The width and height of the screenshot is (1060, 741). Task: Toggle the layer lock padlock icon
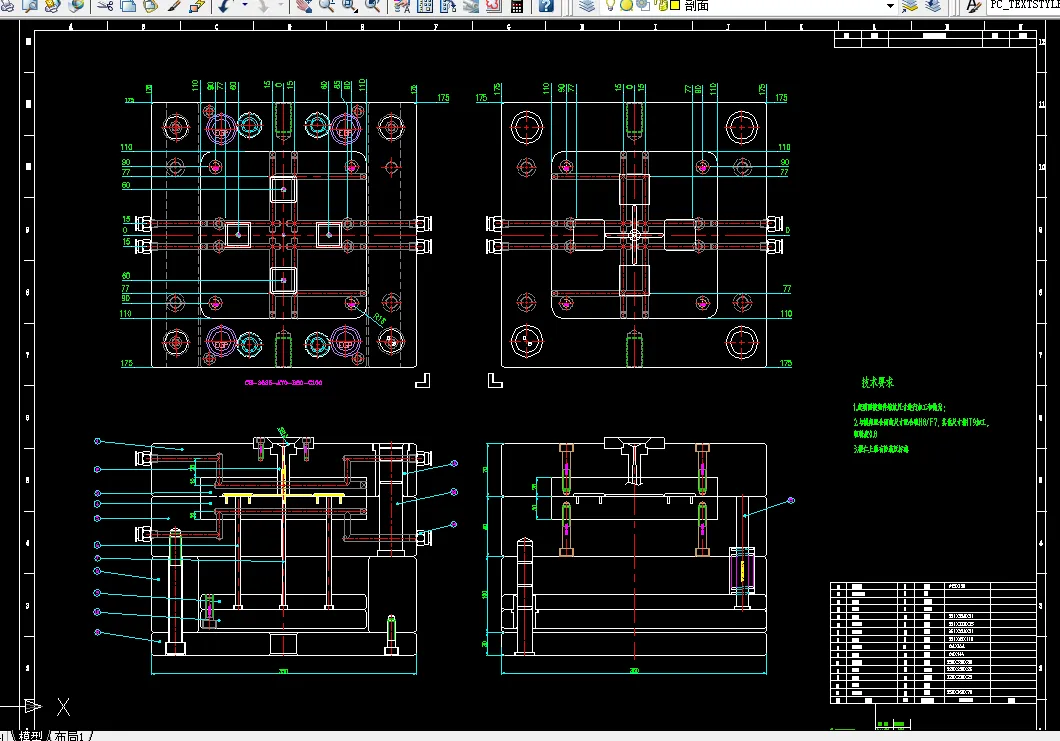[661, 5]
